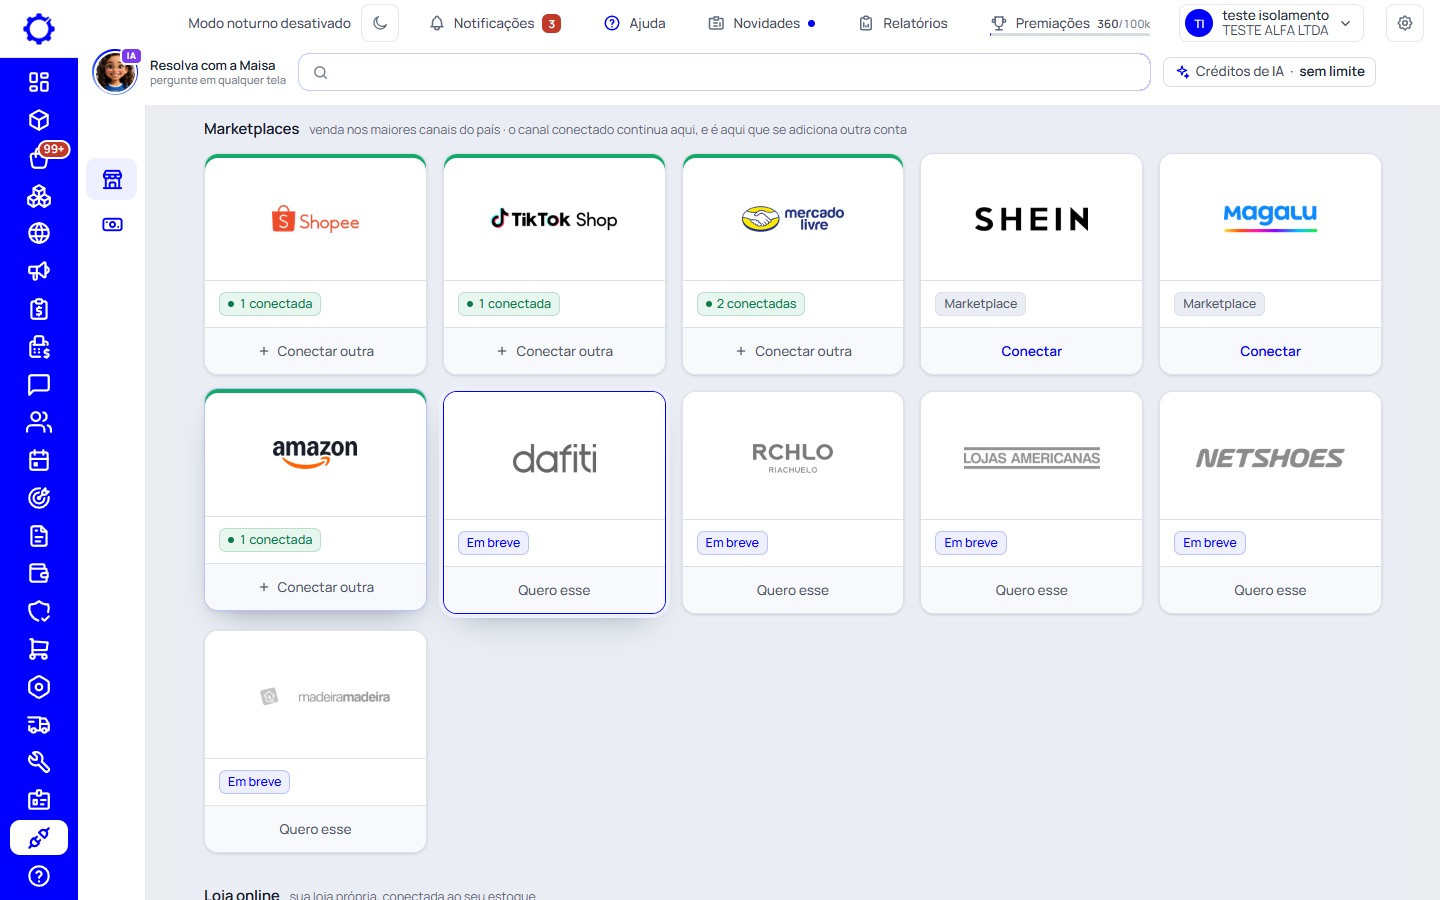This screenshot has width=1440, height=900.
Task: Connect another TikTok Shop account
Action: tap(554, 351)
